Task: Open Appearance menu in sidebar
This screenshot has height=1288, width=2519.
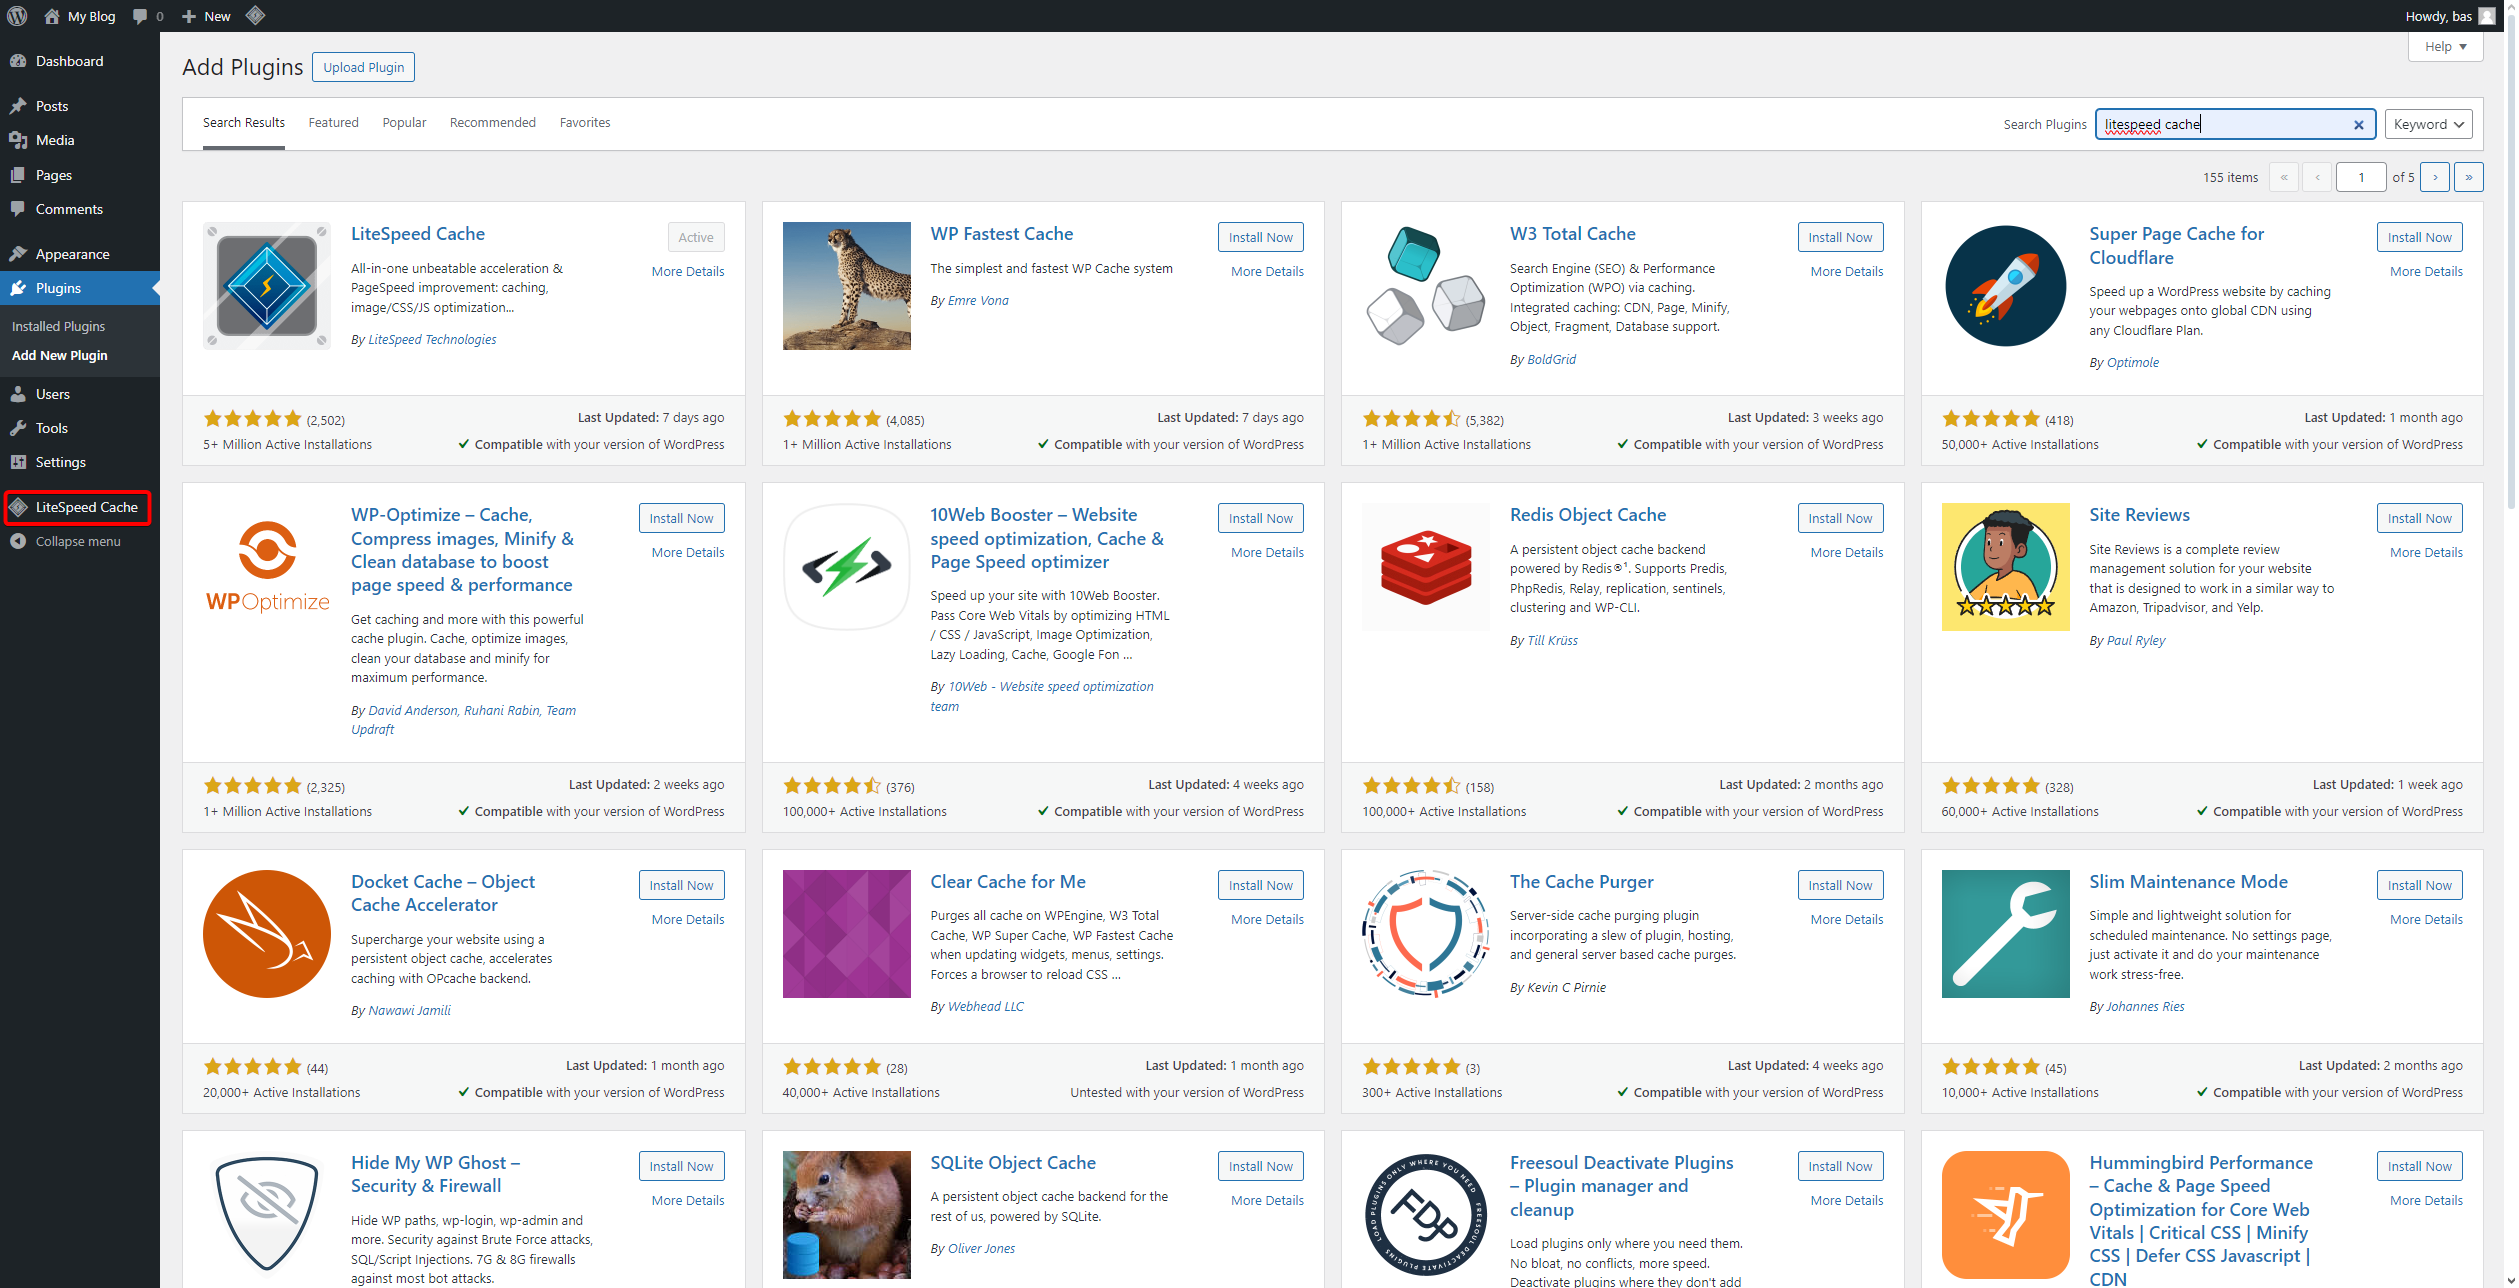Action: (x=72, y=254)
